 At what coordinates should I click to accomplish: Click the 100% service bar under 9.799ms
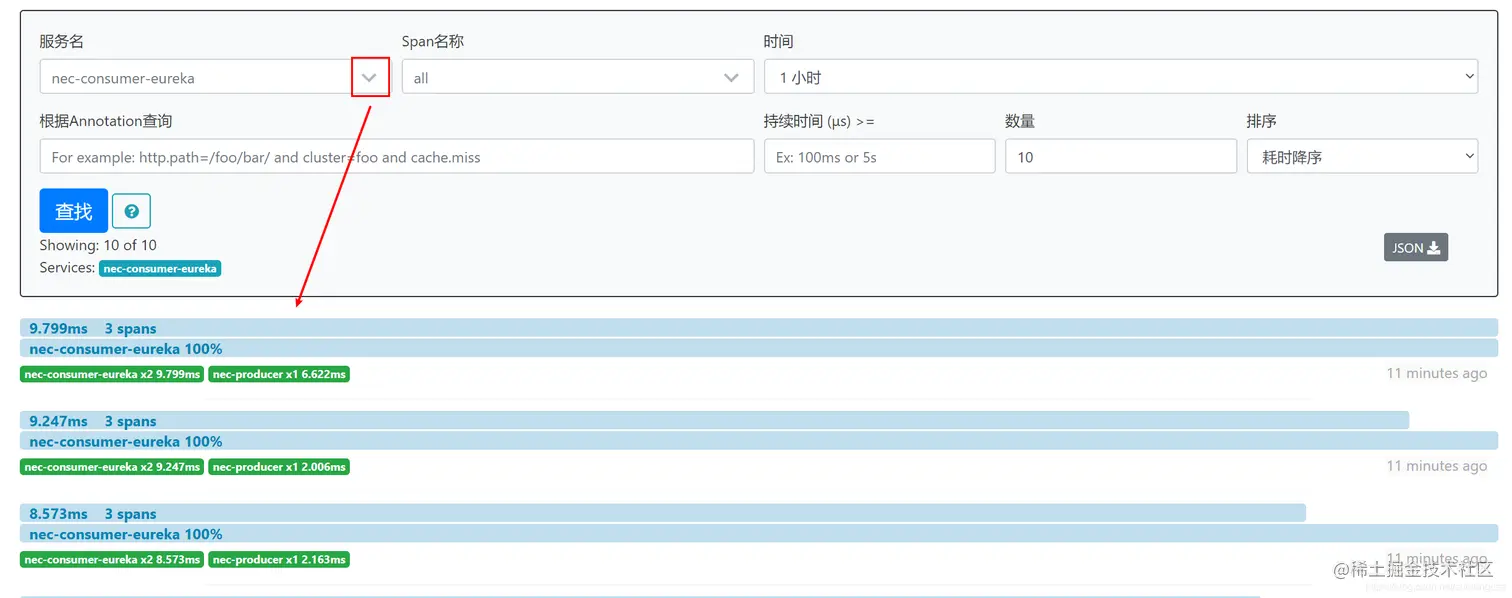pos(759,348)
